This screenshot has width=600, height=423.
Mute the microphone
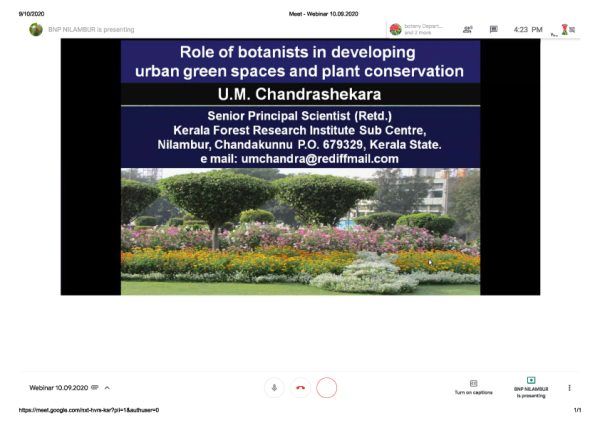tap(274, 387)
